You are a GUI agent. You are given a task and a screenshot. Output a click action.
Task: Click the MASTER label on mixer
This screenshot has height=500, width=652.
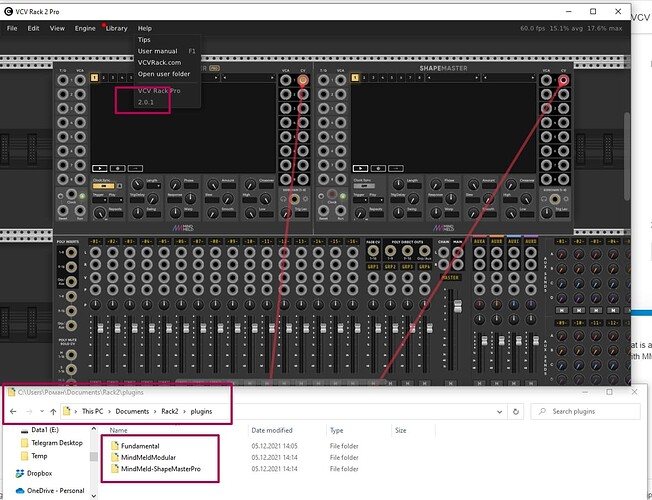pyautogui.click(x=450, y=277)
